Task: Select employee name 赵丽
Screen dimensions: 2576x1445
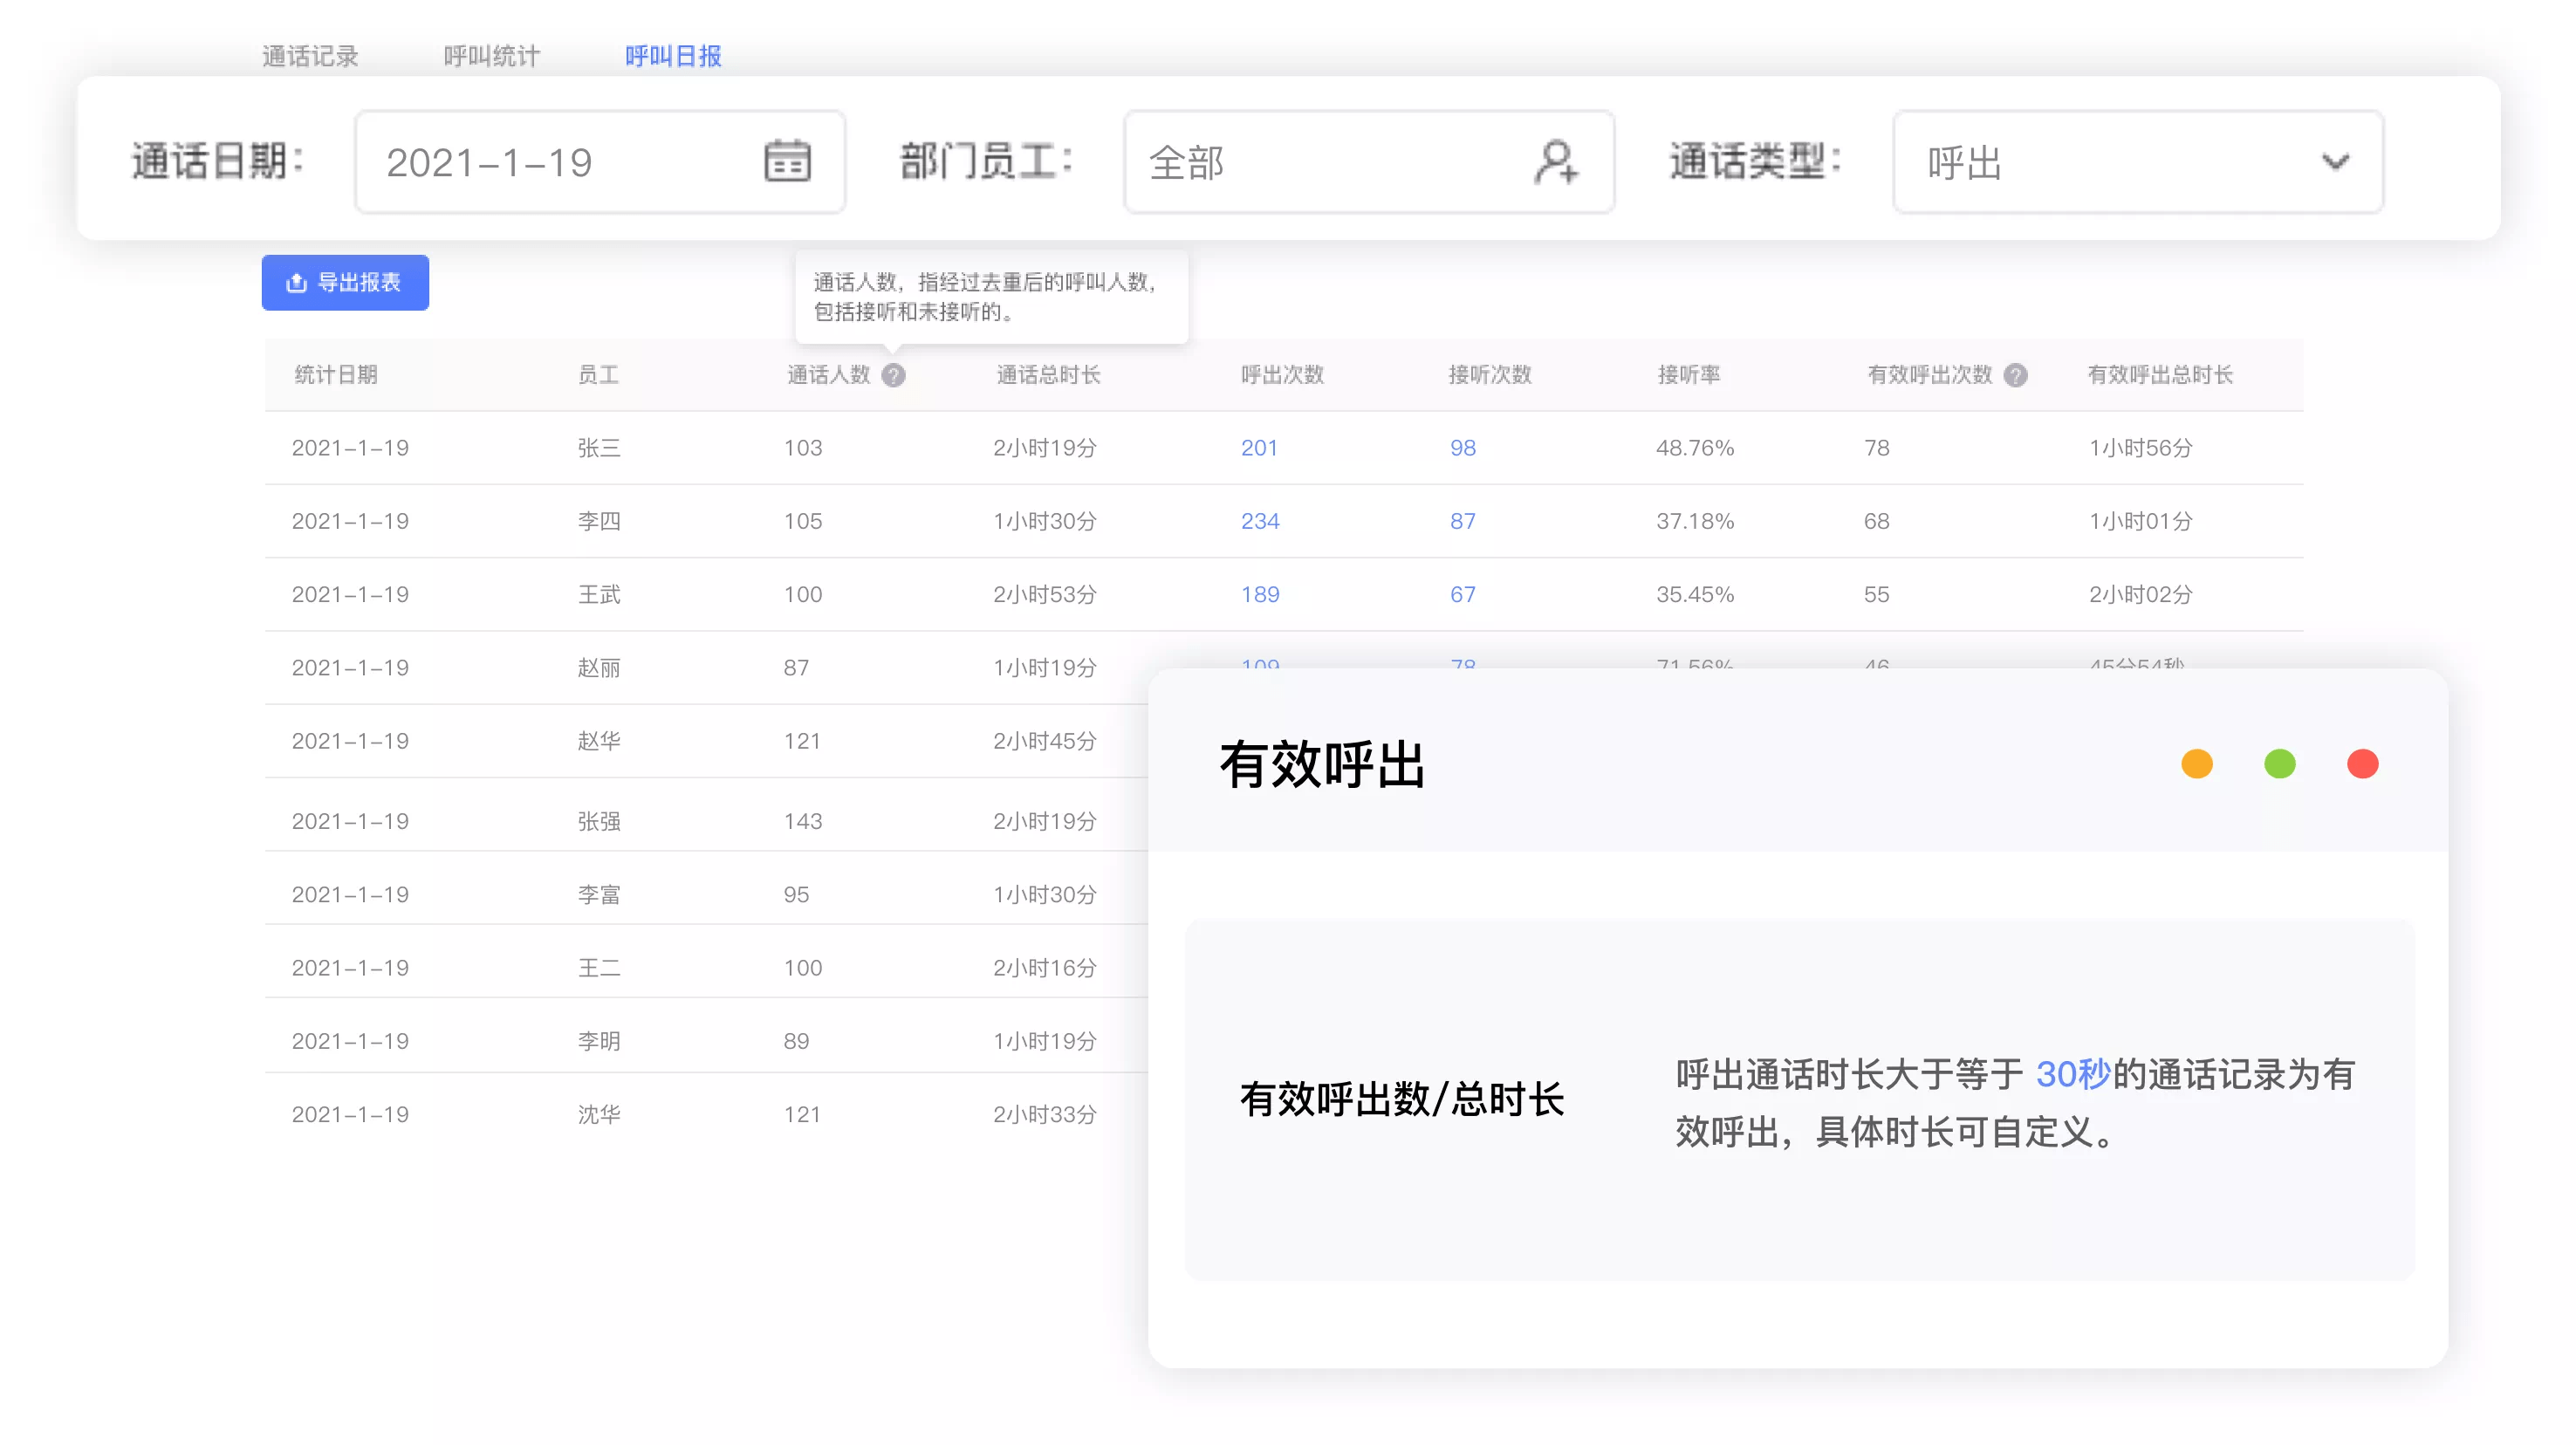Action: tap(599, 668)
